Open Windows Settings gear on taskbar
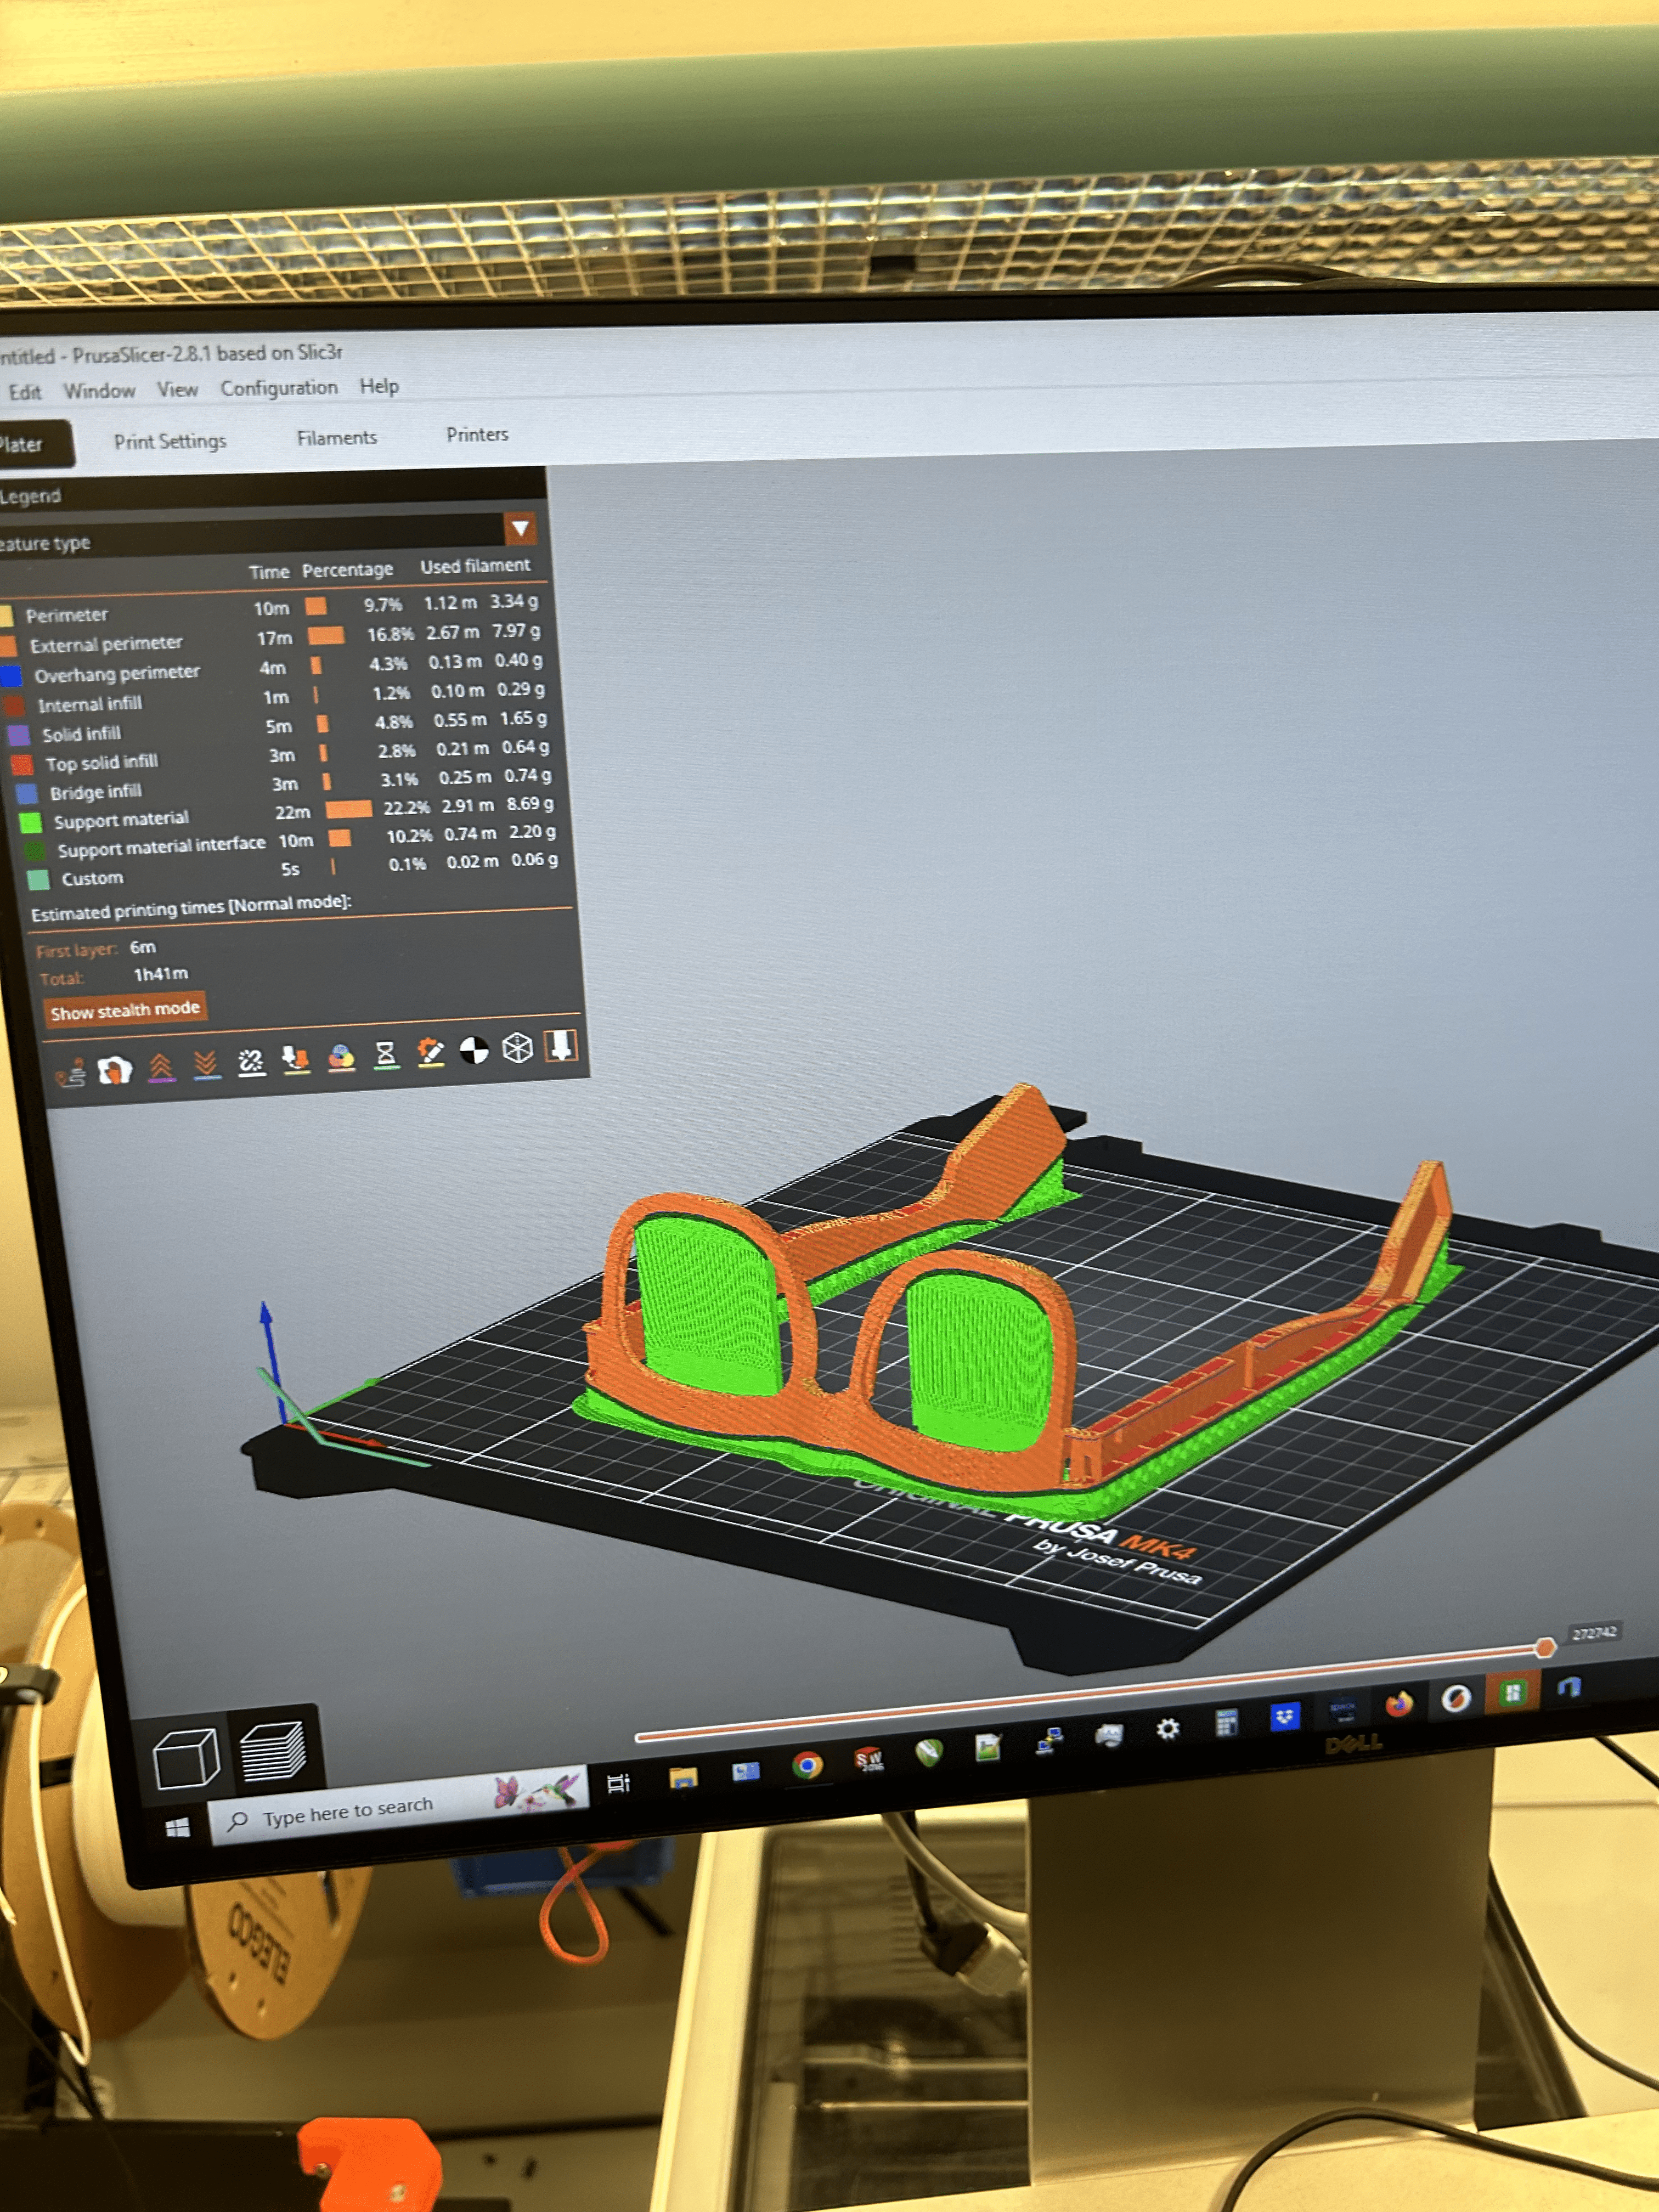Viewport: 1659px width, 2212px height. coord(1167,1729)
